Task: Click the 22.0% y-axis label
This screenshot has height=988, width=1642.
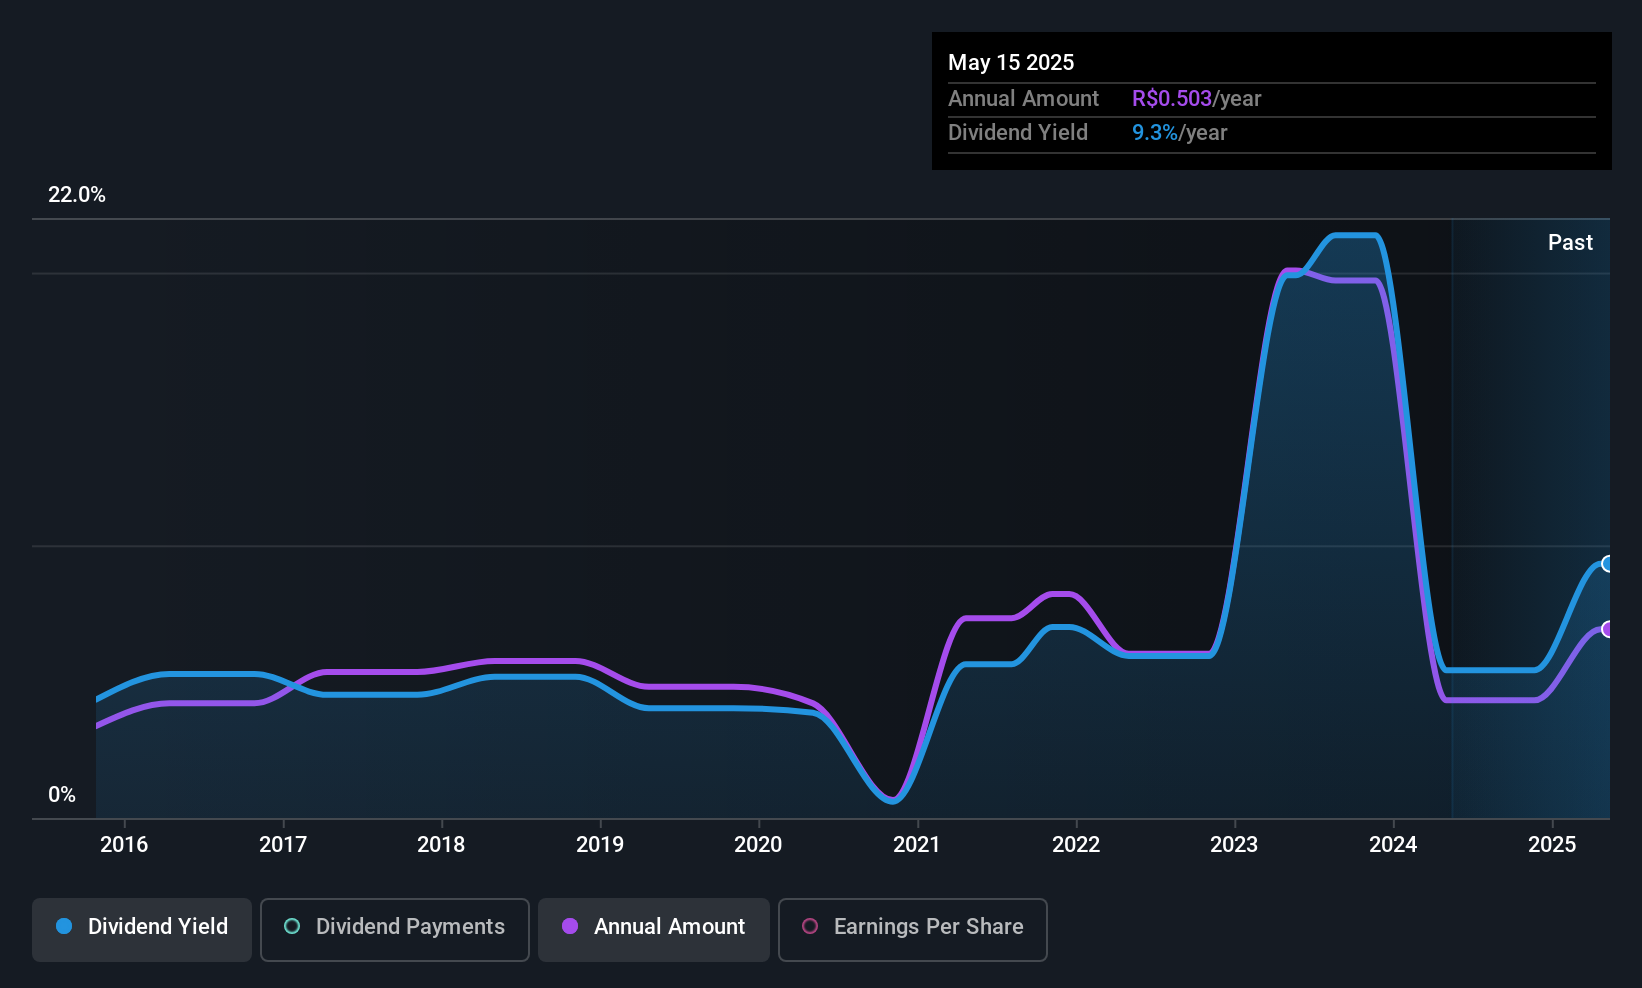Action: tap(77, 194)
